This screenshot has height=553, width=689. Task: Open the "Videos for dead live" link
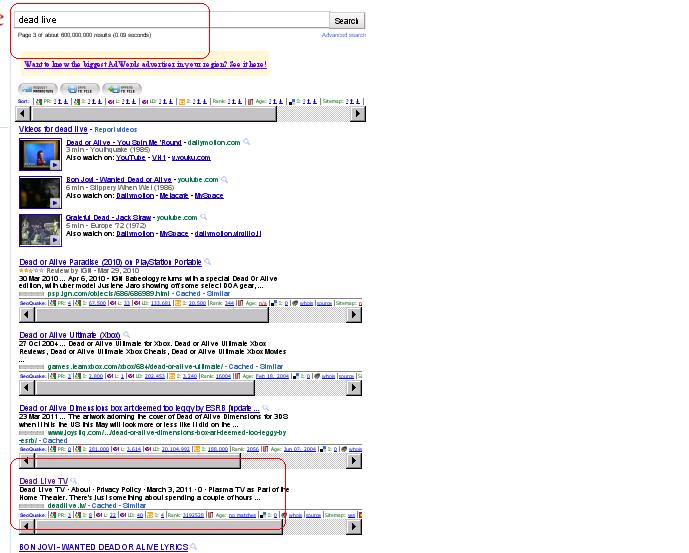(x=53, y=129)
